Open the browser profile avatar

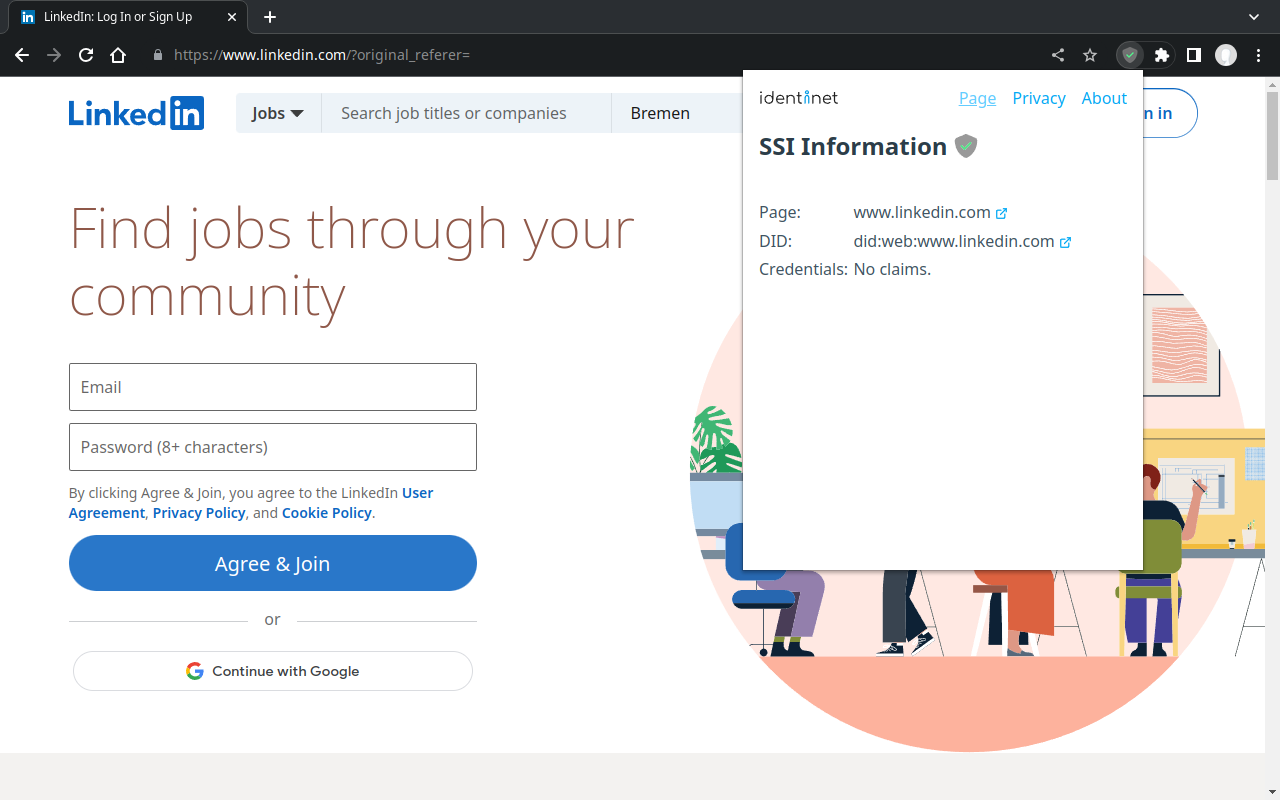(1226, 55)
